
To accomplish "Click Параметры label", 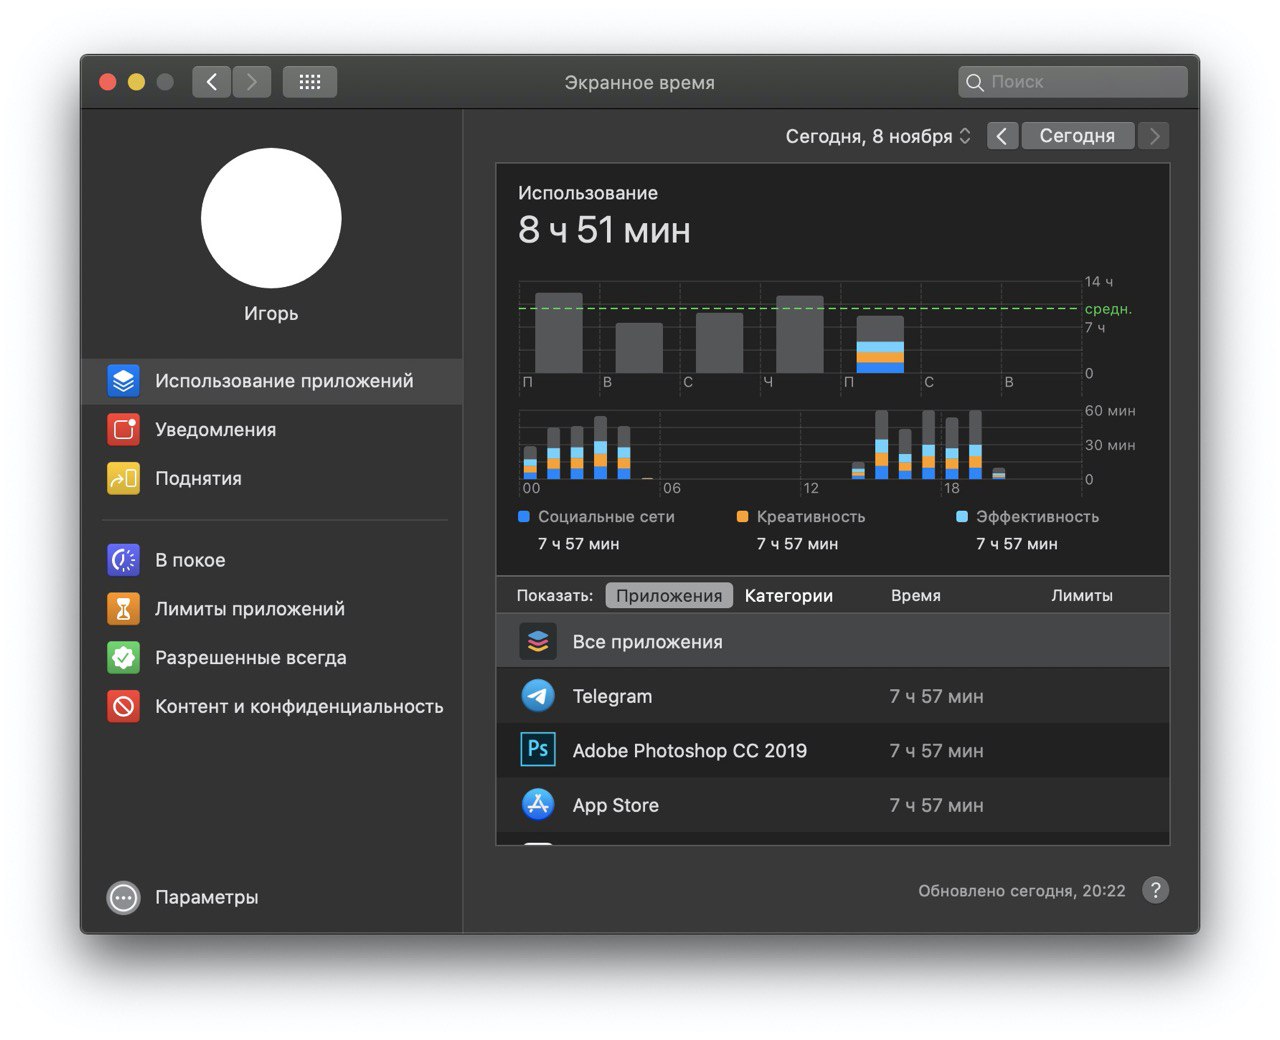I will click(x=207, y=898).
